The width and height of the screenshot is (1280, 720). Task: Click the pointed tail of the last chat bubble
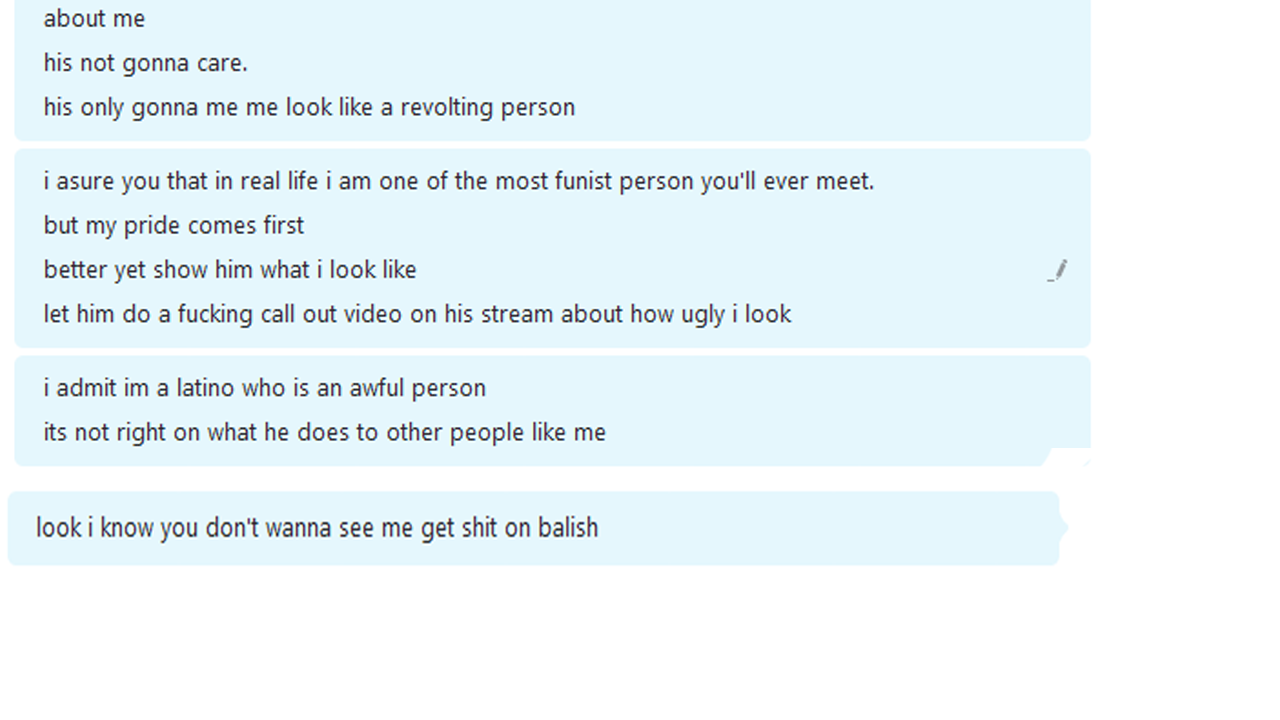(1064, 527)
